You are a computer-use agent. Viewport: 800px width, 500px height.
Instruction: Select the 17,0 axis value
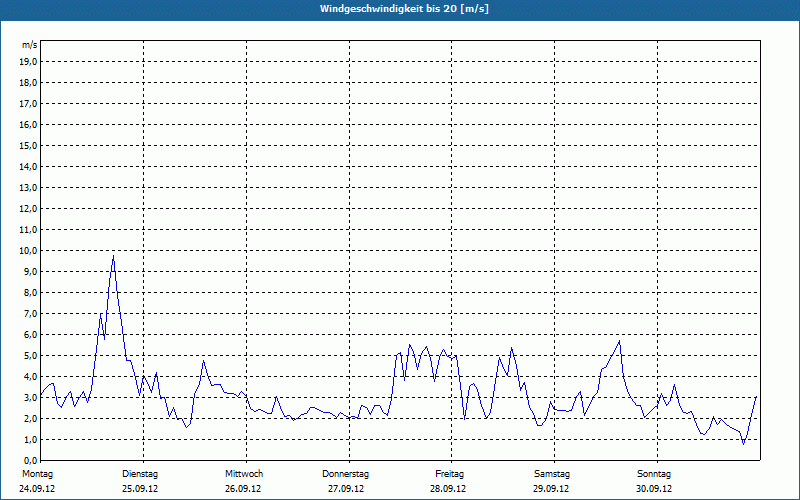29,104
